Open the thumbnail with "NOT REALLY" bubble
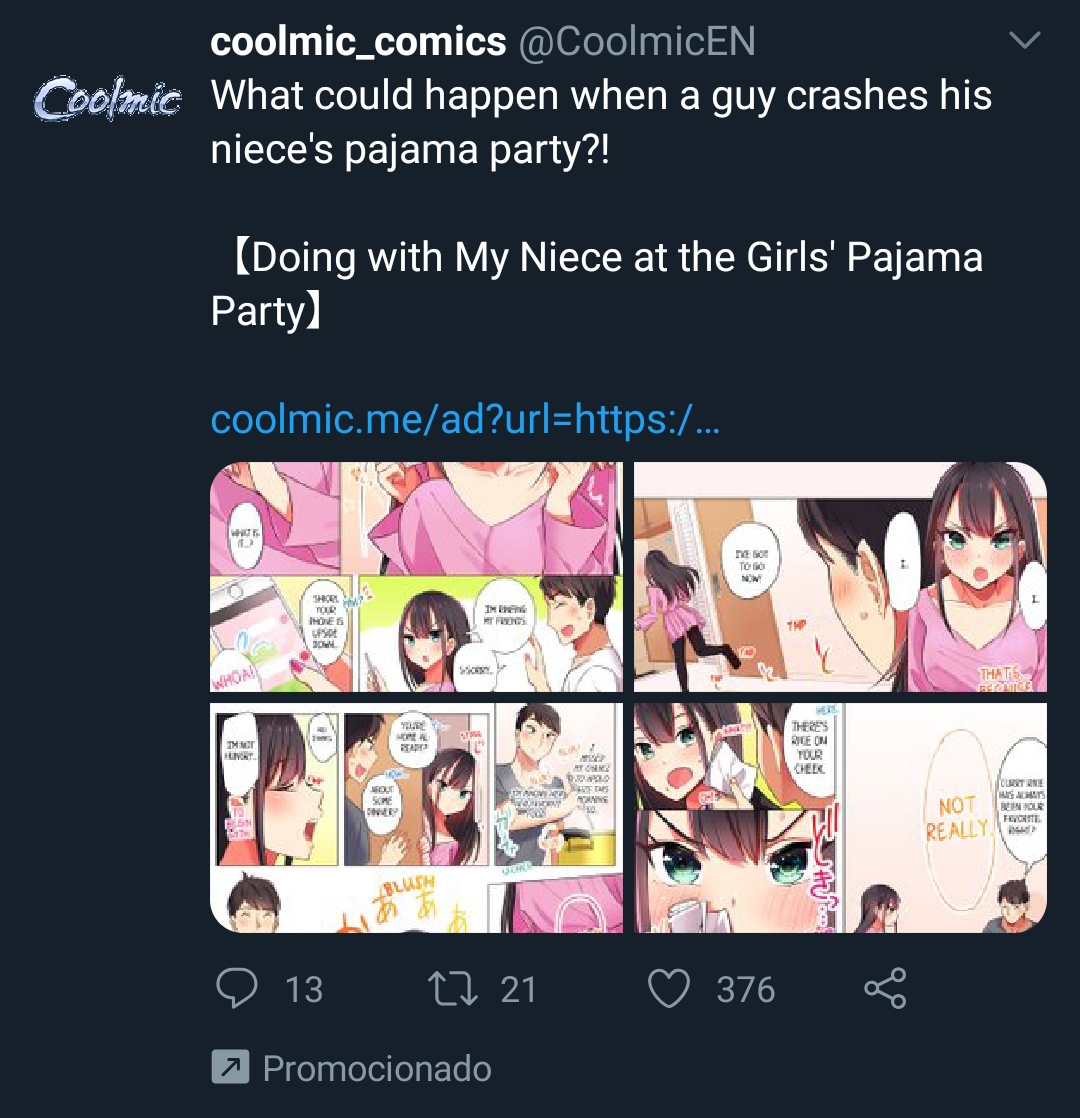The width and height of the screenshot is (1080, 1118). 840,817
